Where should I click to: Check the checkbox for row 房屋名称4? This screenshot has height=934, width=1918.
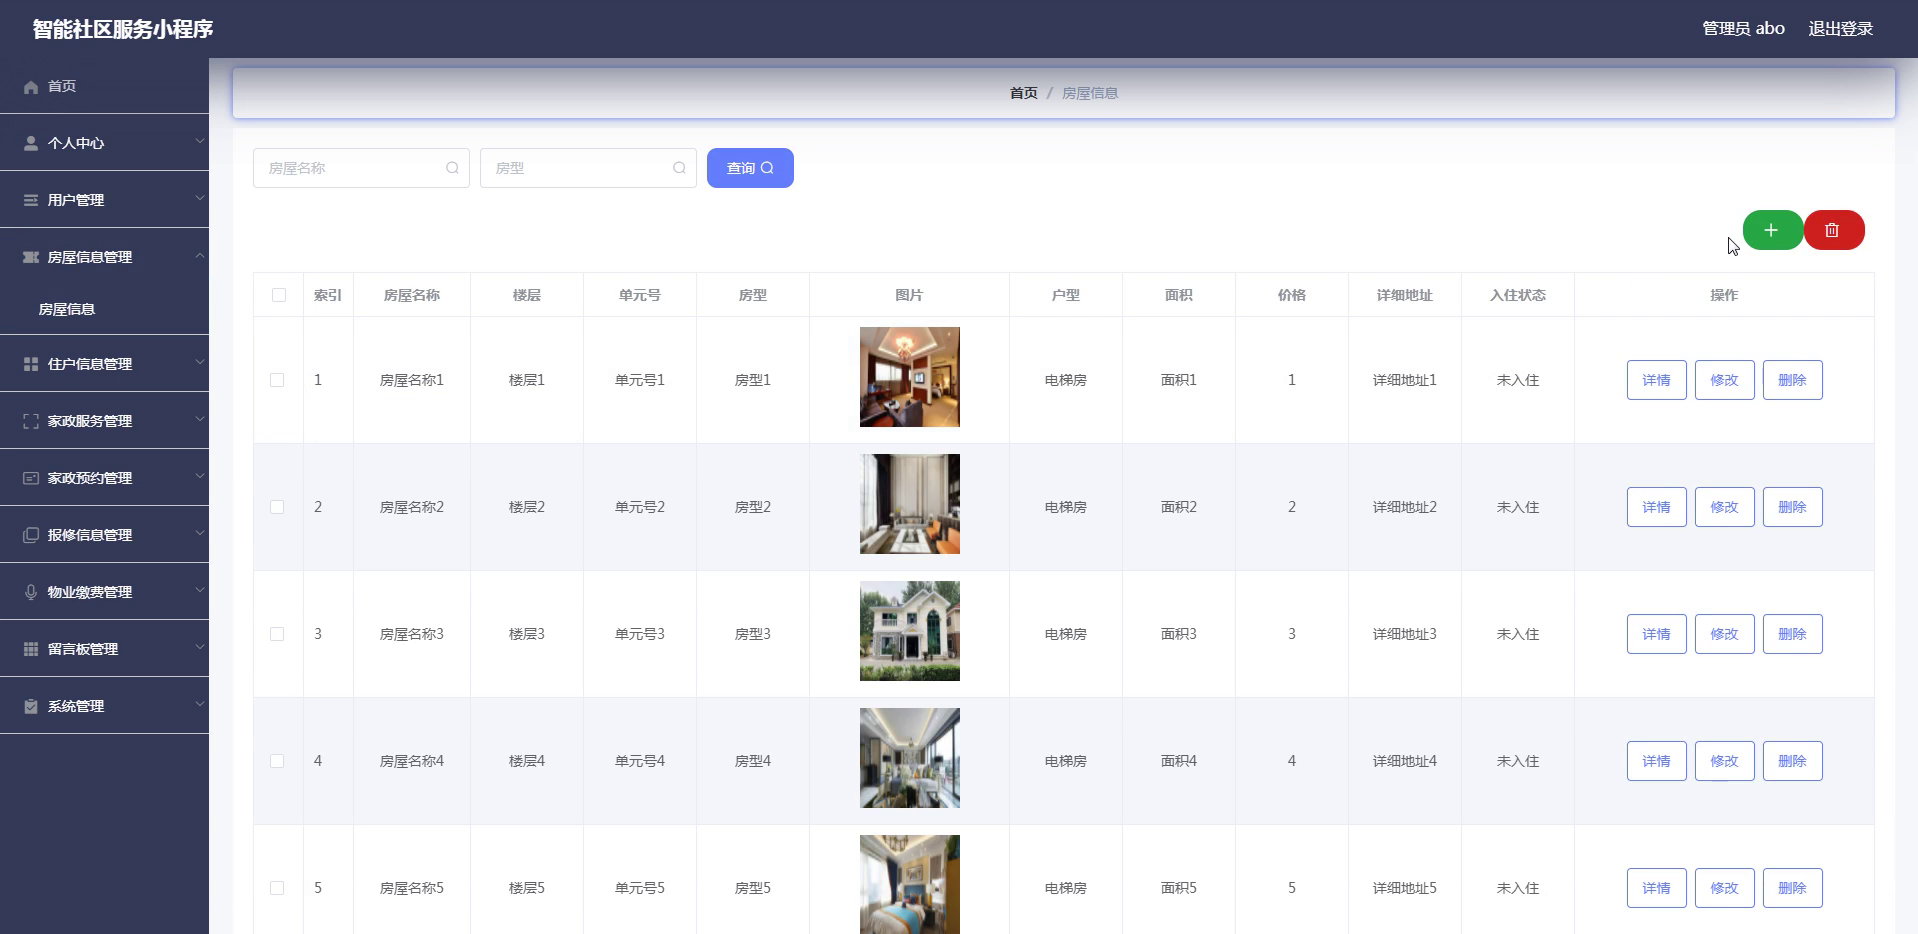pyautogui.click(x=277, y=761)
